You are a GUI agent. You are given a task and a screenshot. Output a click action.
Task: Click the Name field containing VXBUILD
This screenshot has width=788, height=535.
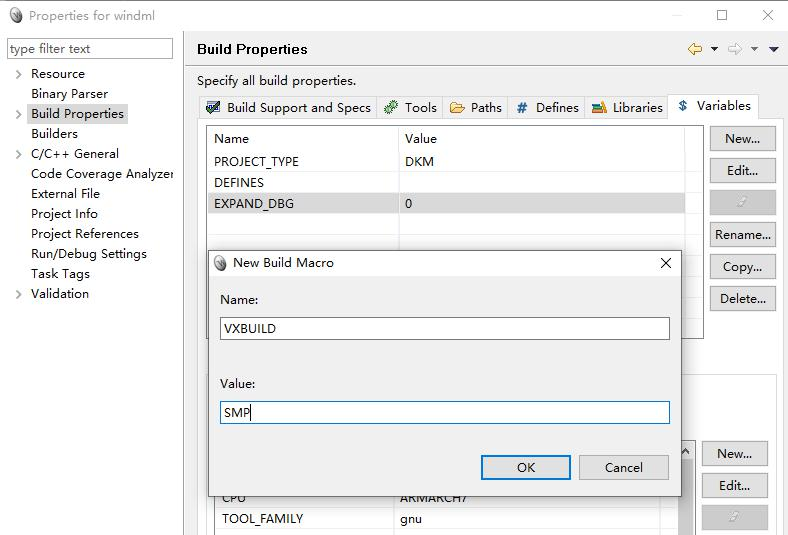[x=444, y=329]
